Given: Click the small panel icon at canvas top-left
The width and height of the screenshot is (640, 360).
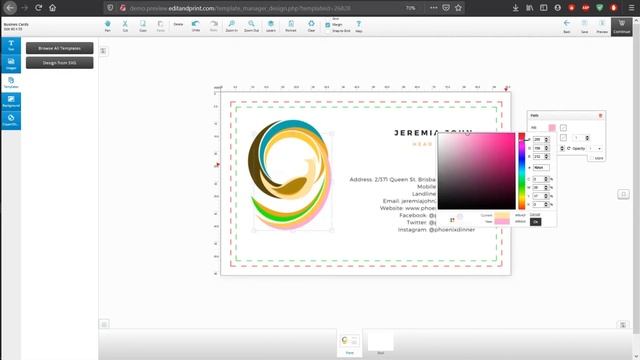Looking at the screenshot, I should pos(103,51).
